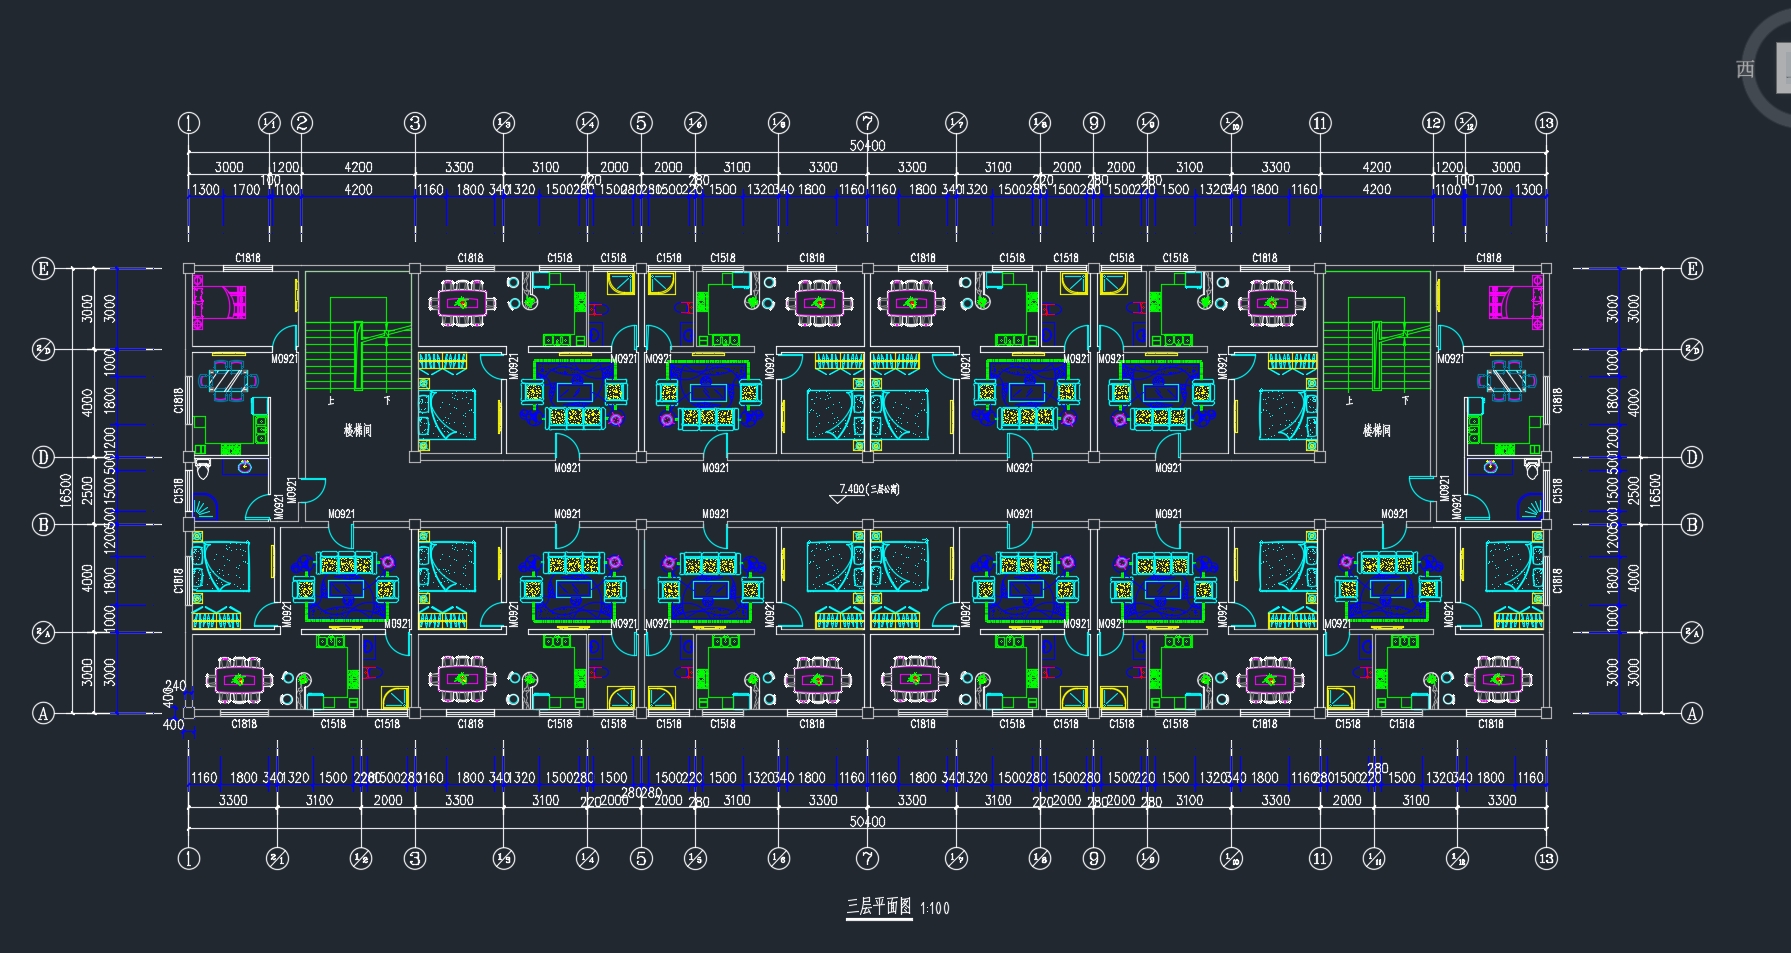
Task: Click the 1:100 scale text beside the title
Action: tap(934, 908)
